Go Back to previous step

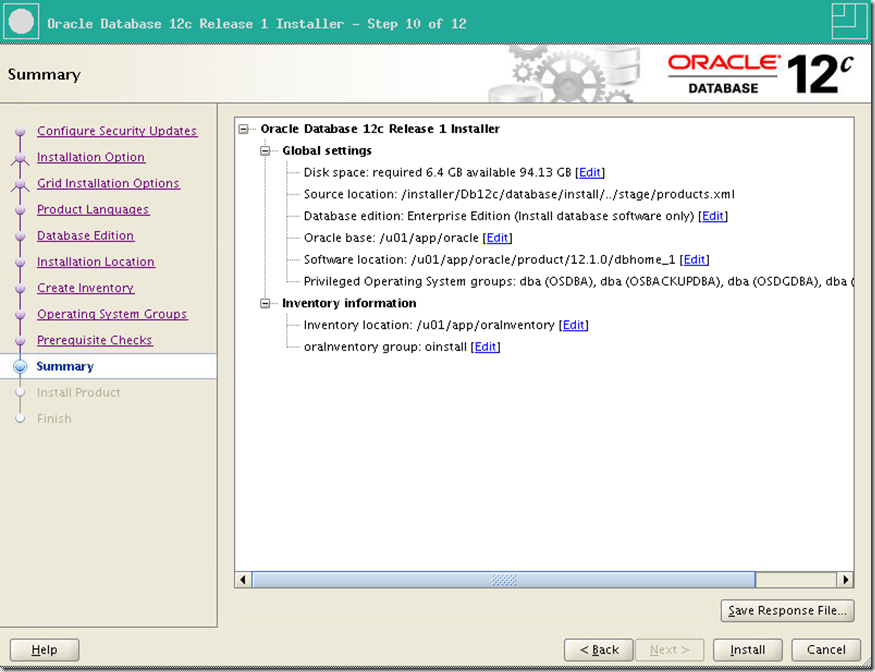599,650
